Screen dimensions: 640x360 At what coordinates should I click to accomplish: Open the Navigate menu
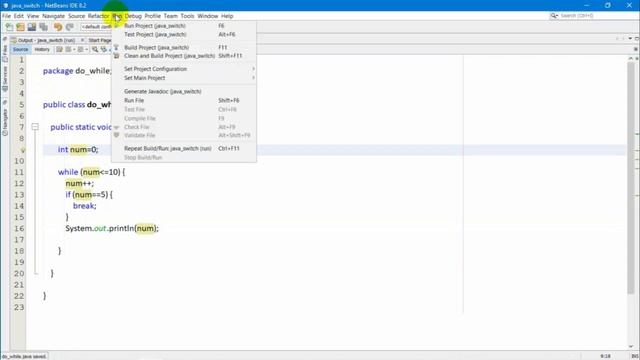click(x=53, y=16)
